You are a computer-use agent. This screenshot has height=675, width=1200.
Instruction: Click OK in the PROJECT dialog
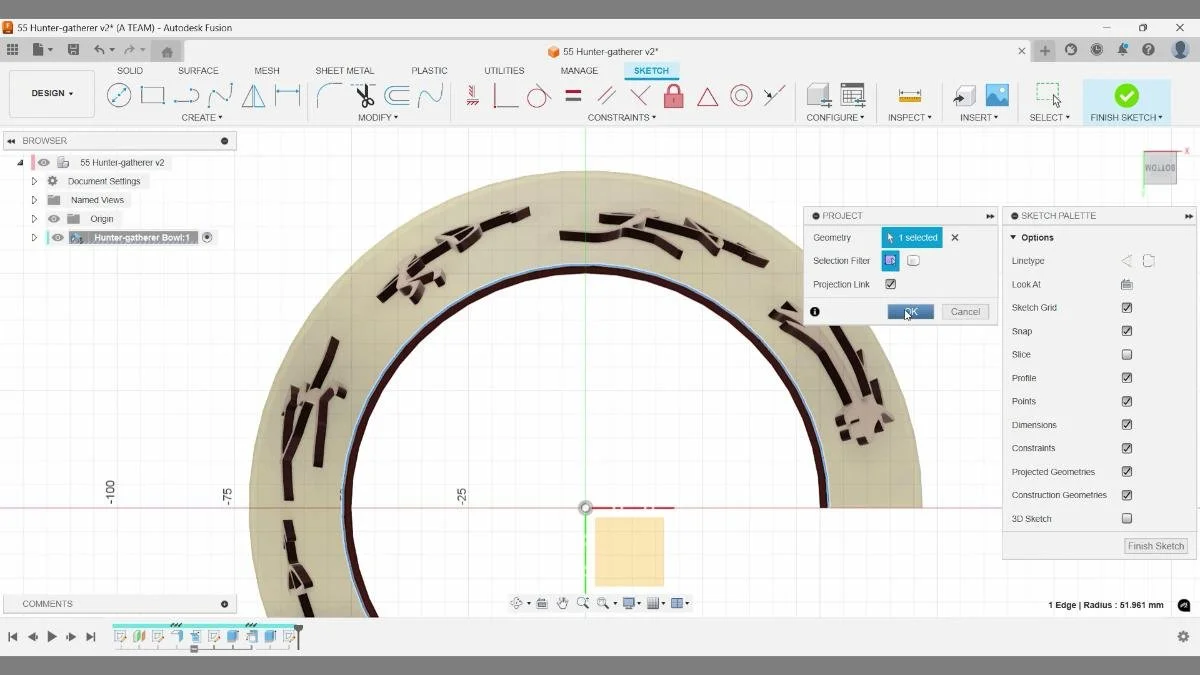909,311
